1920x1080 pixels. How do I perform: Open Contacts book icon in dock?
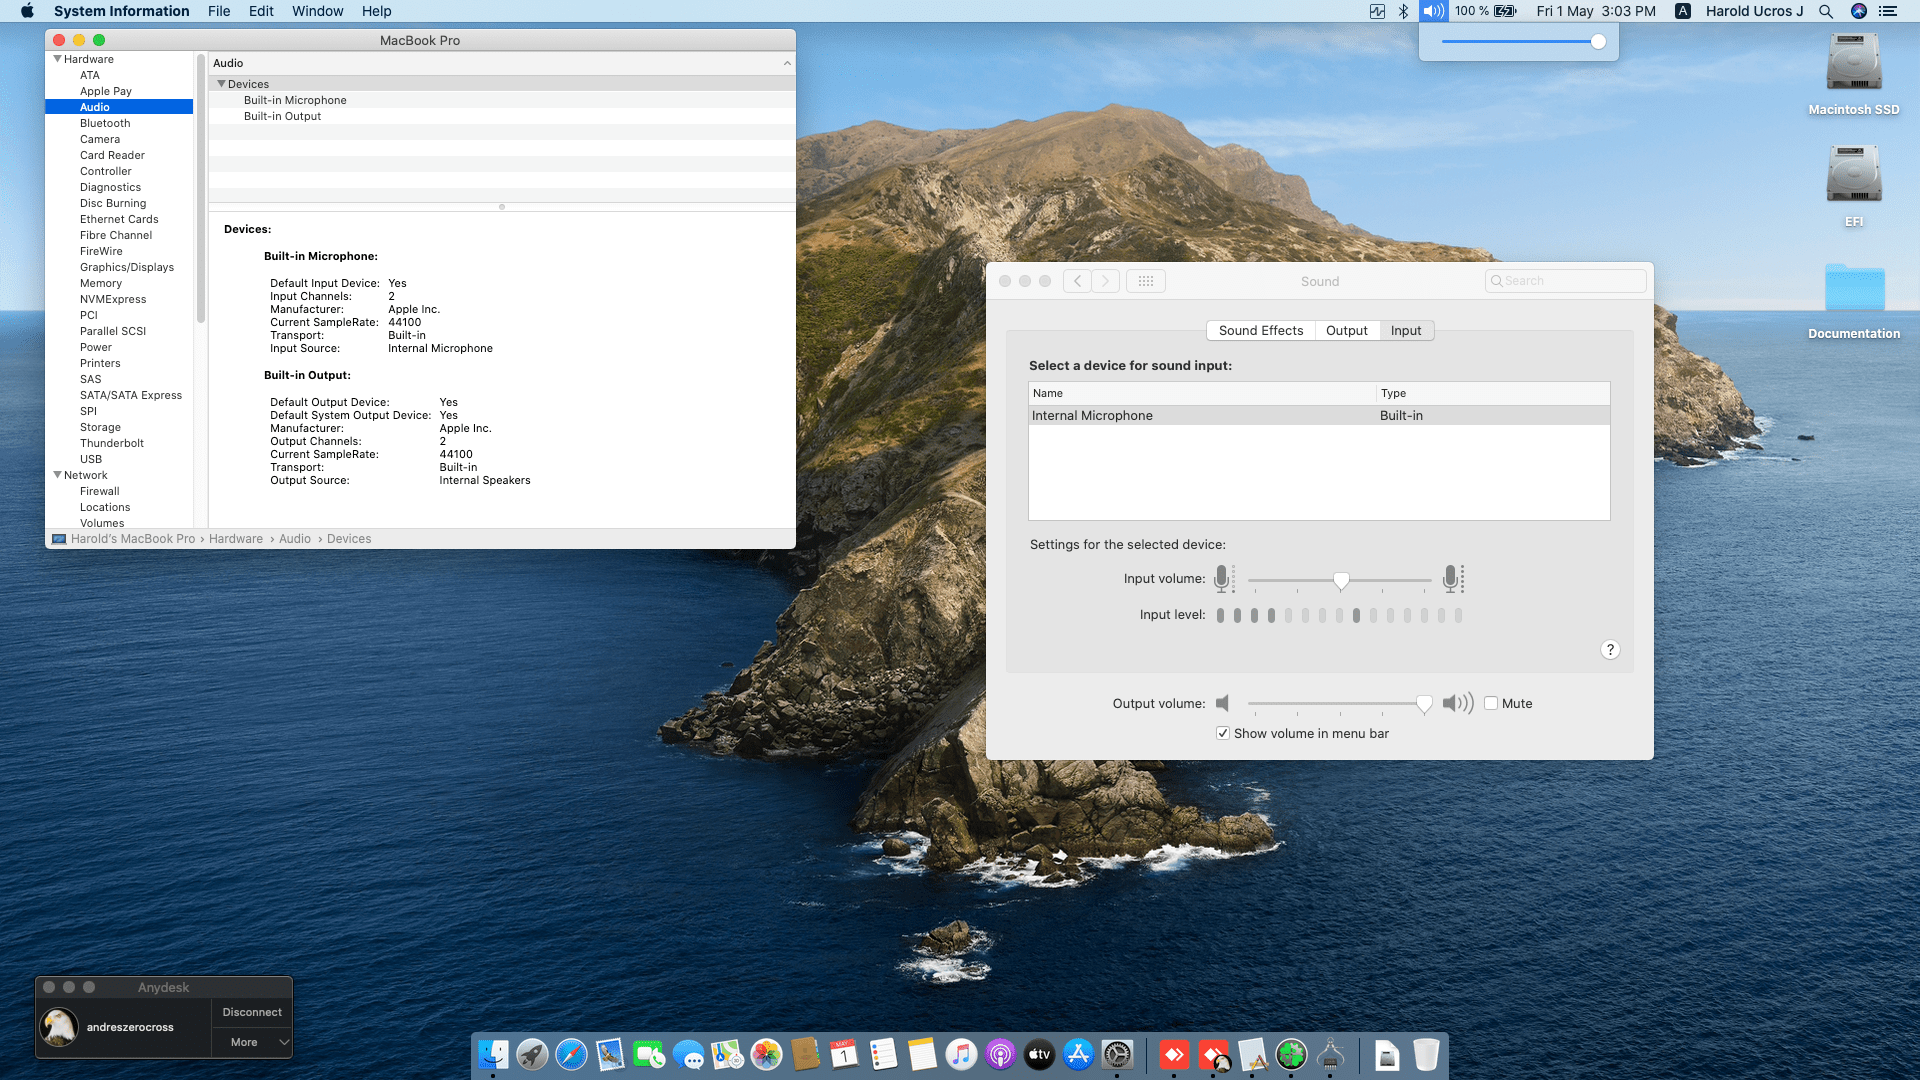click(805, 1054)
